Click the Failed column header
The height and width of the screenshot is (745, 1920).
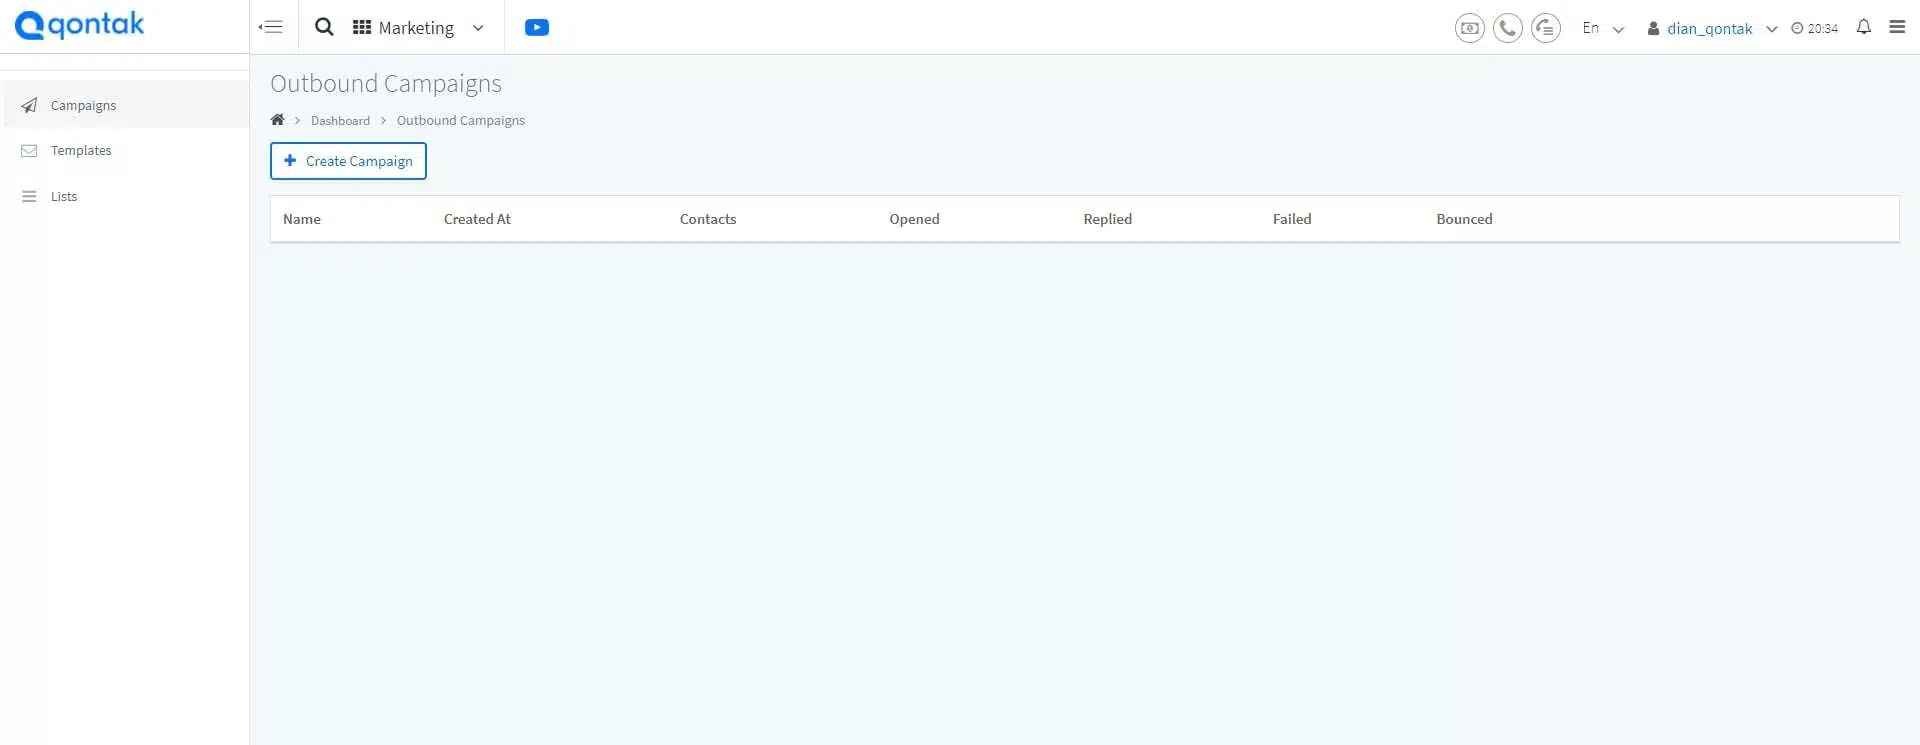click(1292, 219)
